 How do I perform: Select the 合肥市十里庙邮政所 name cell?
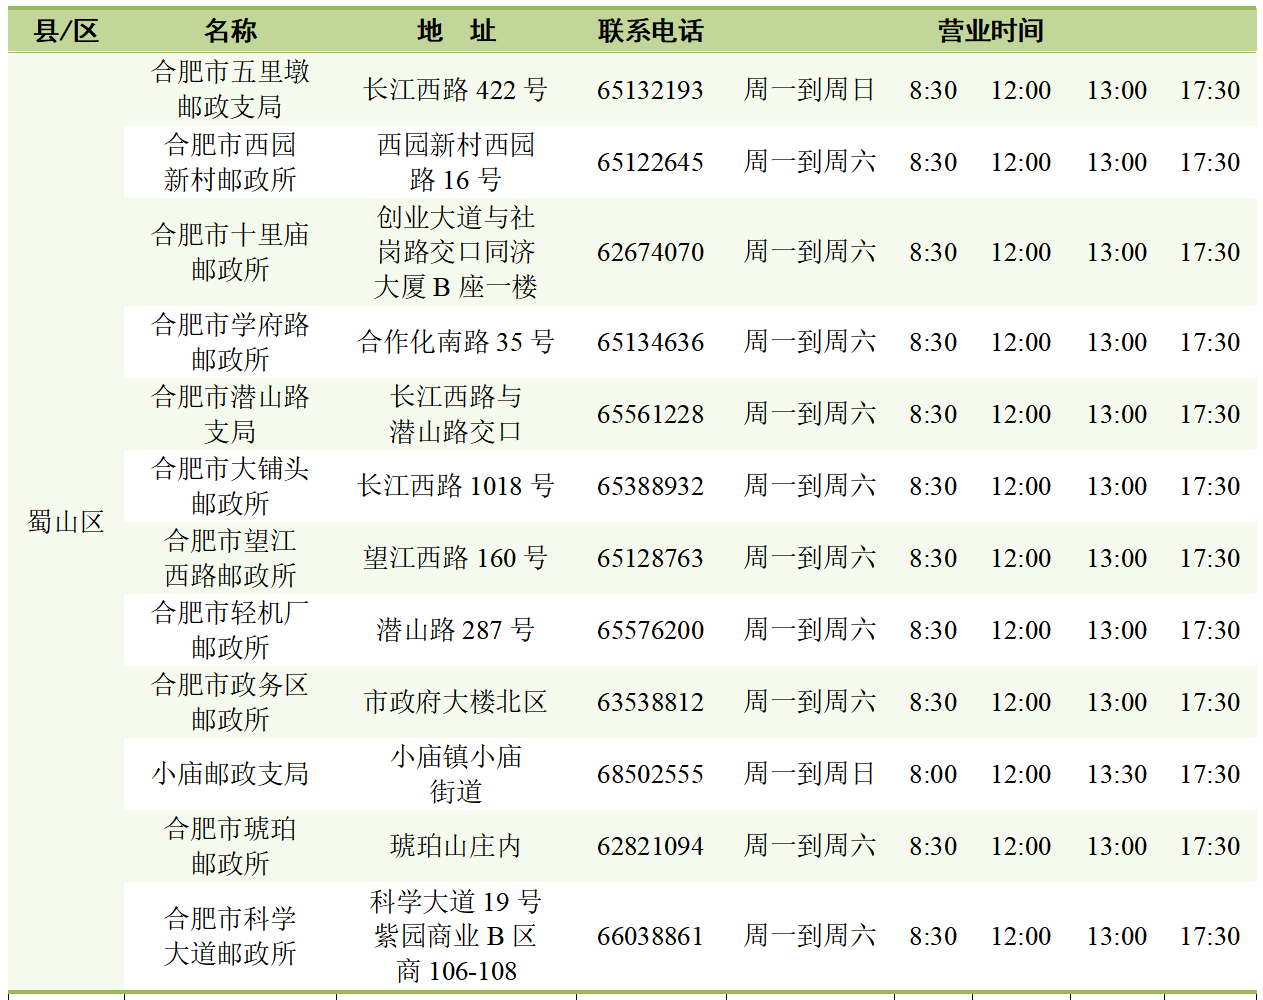click(230, 252)
